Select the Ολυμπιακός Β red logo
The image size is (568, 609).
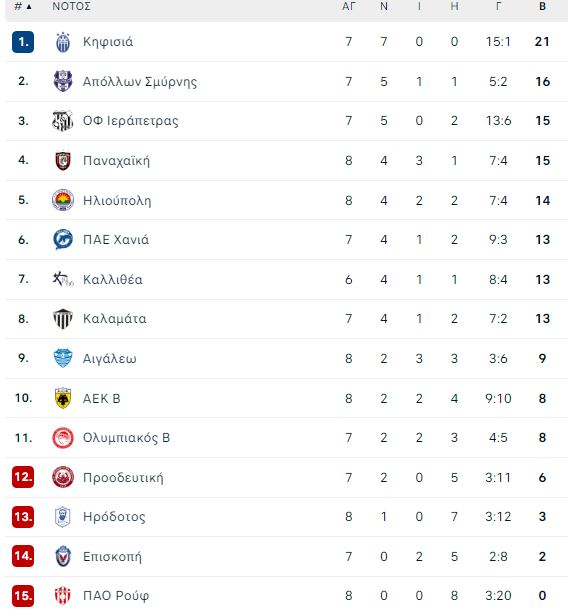coord(63,438)
